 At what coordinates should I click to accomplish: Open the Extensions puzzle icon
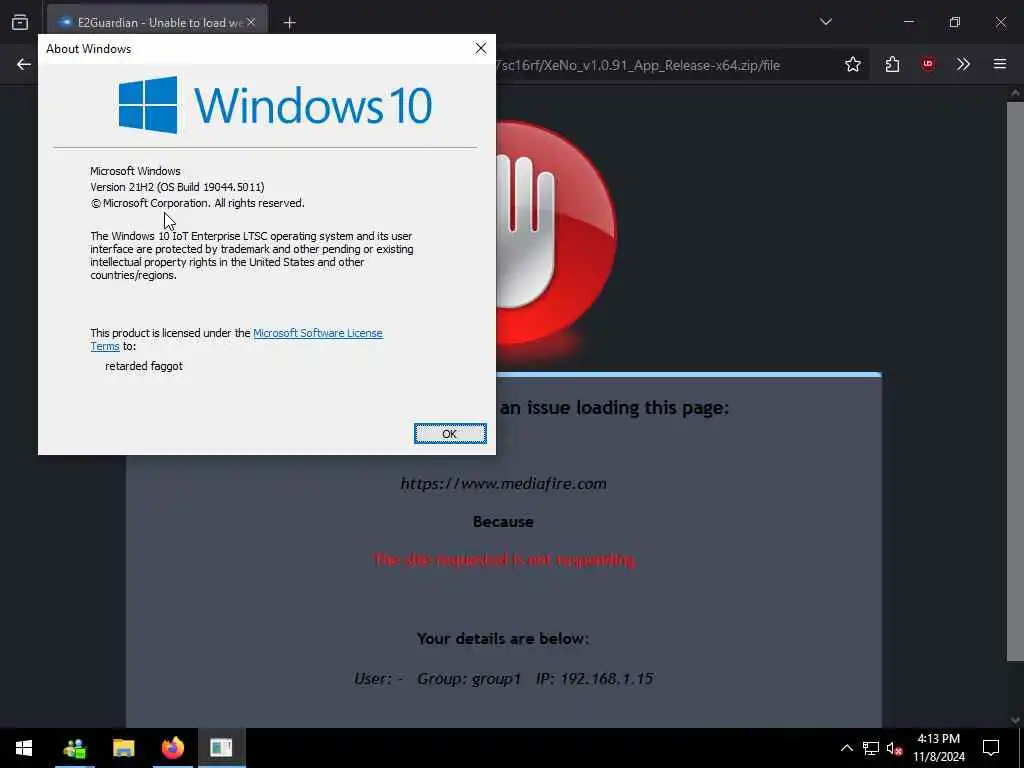click(x=892, y=64)
